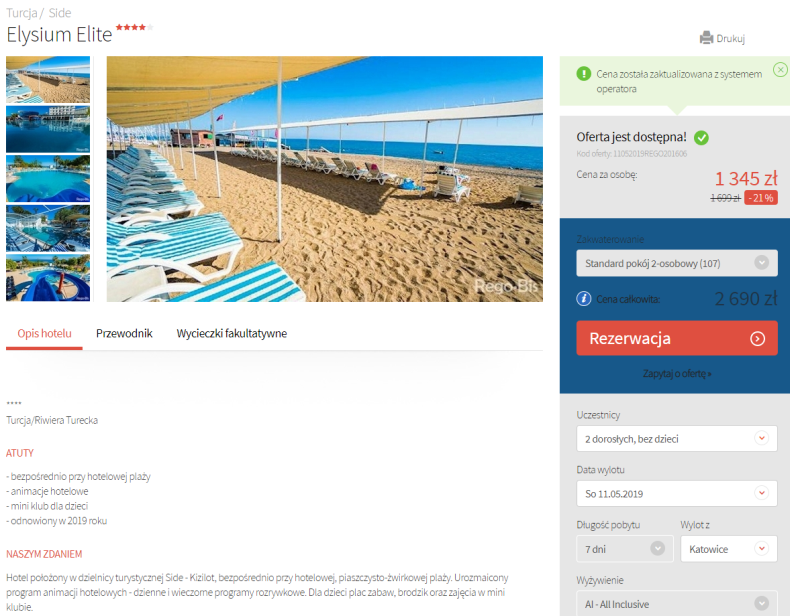The width and height of the screenshot is (790, 616).
Task: Open the Wycieczki fakultatywne tab
Action: (x=231, y=333)
